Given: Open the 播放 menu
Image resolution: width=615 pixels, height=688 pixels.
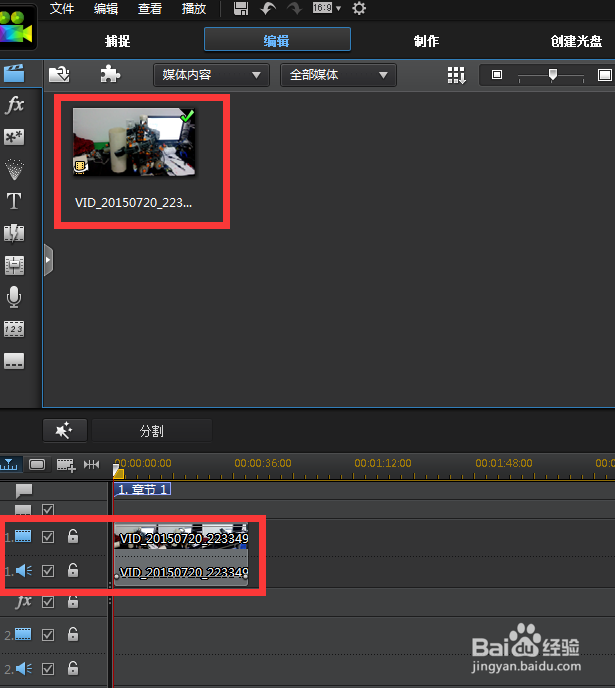Looking at the screenshot, I should click(x=193, y=8).
